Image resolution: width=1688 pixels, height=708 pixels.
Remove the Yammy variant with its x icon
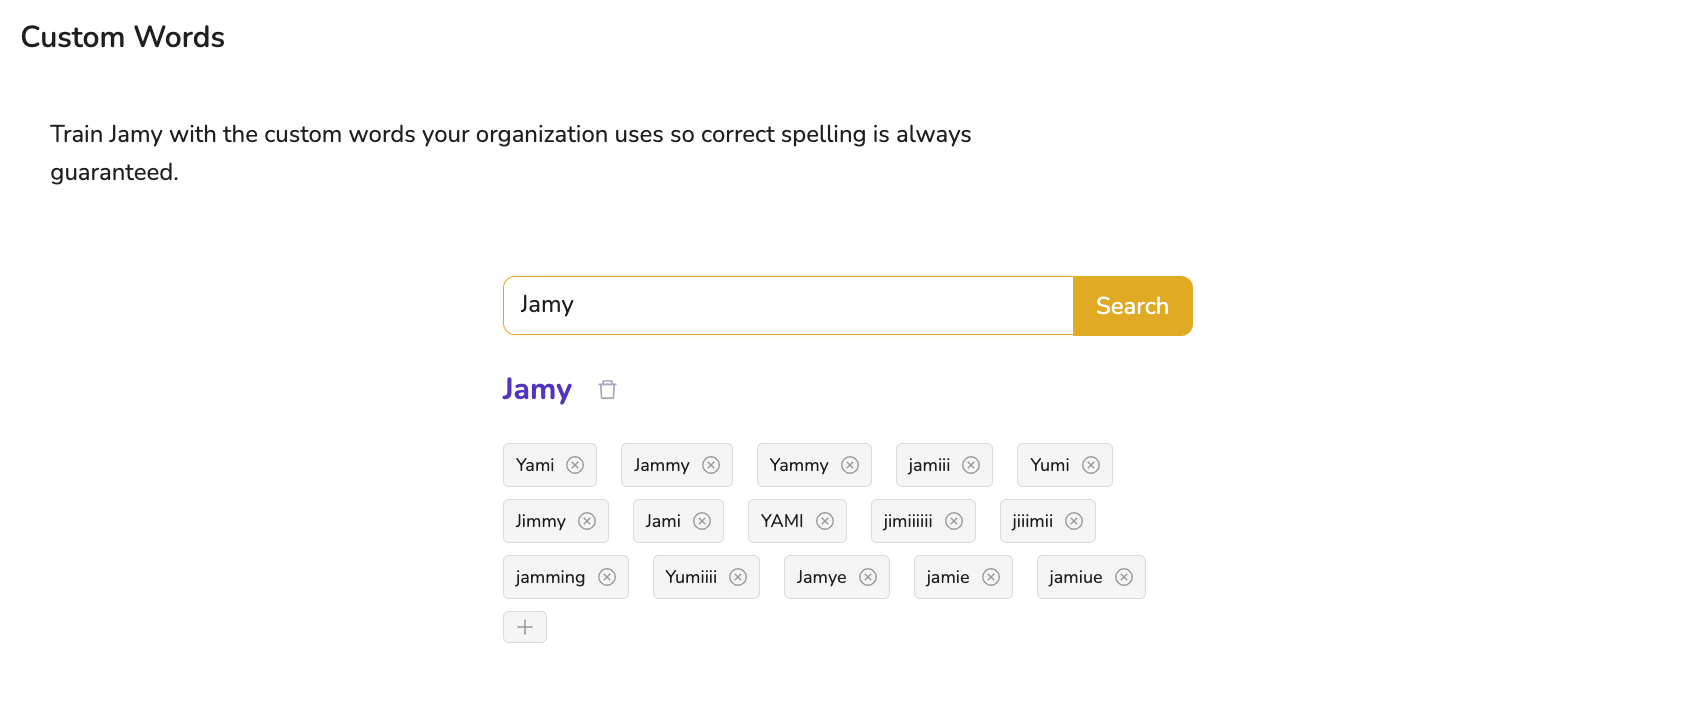point(850,465)
